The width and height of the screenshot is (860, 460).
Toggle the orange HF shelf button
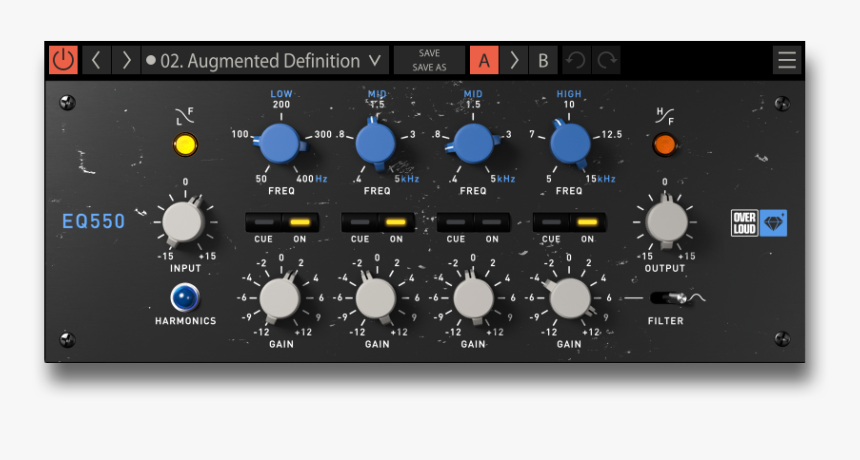pos(665,145)
